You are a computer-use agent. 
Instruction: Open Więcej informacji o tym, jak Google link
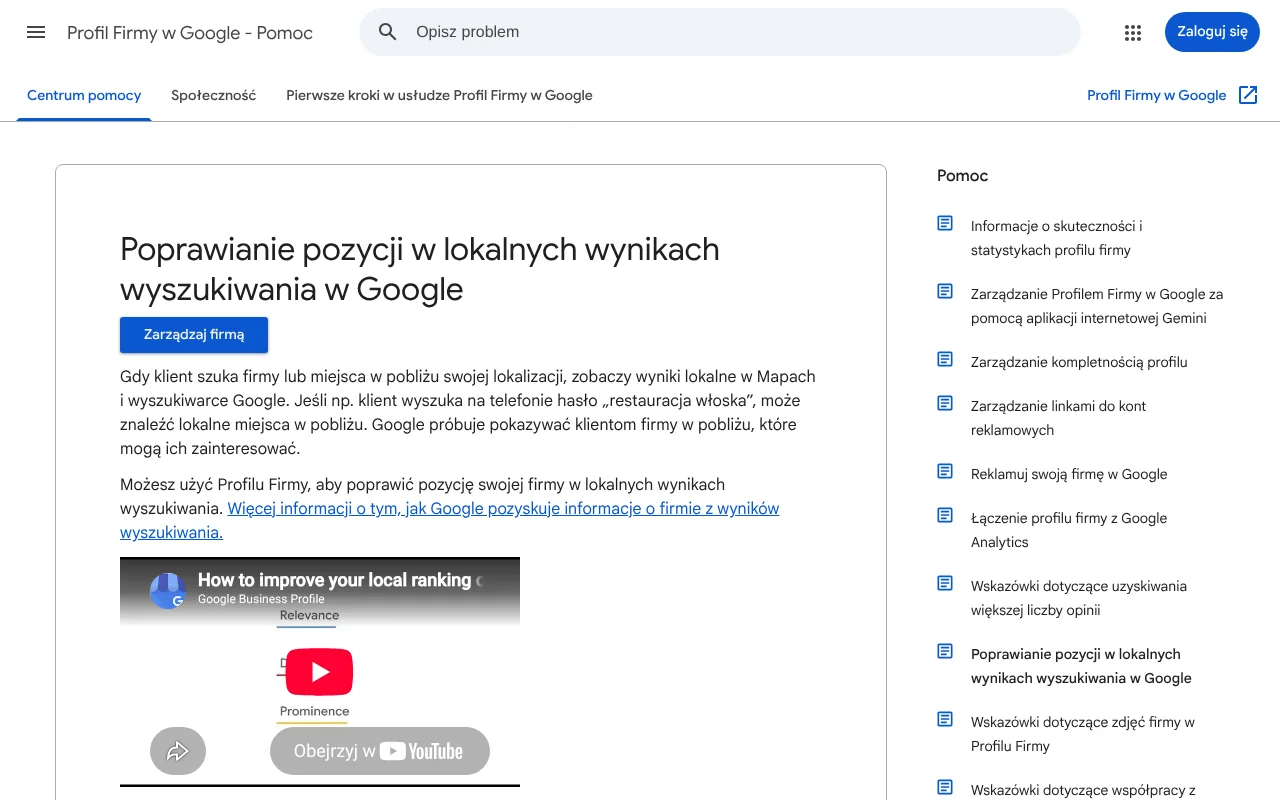(x=449, y=520)
